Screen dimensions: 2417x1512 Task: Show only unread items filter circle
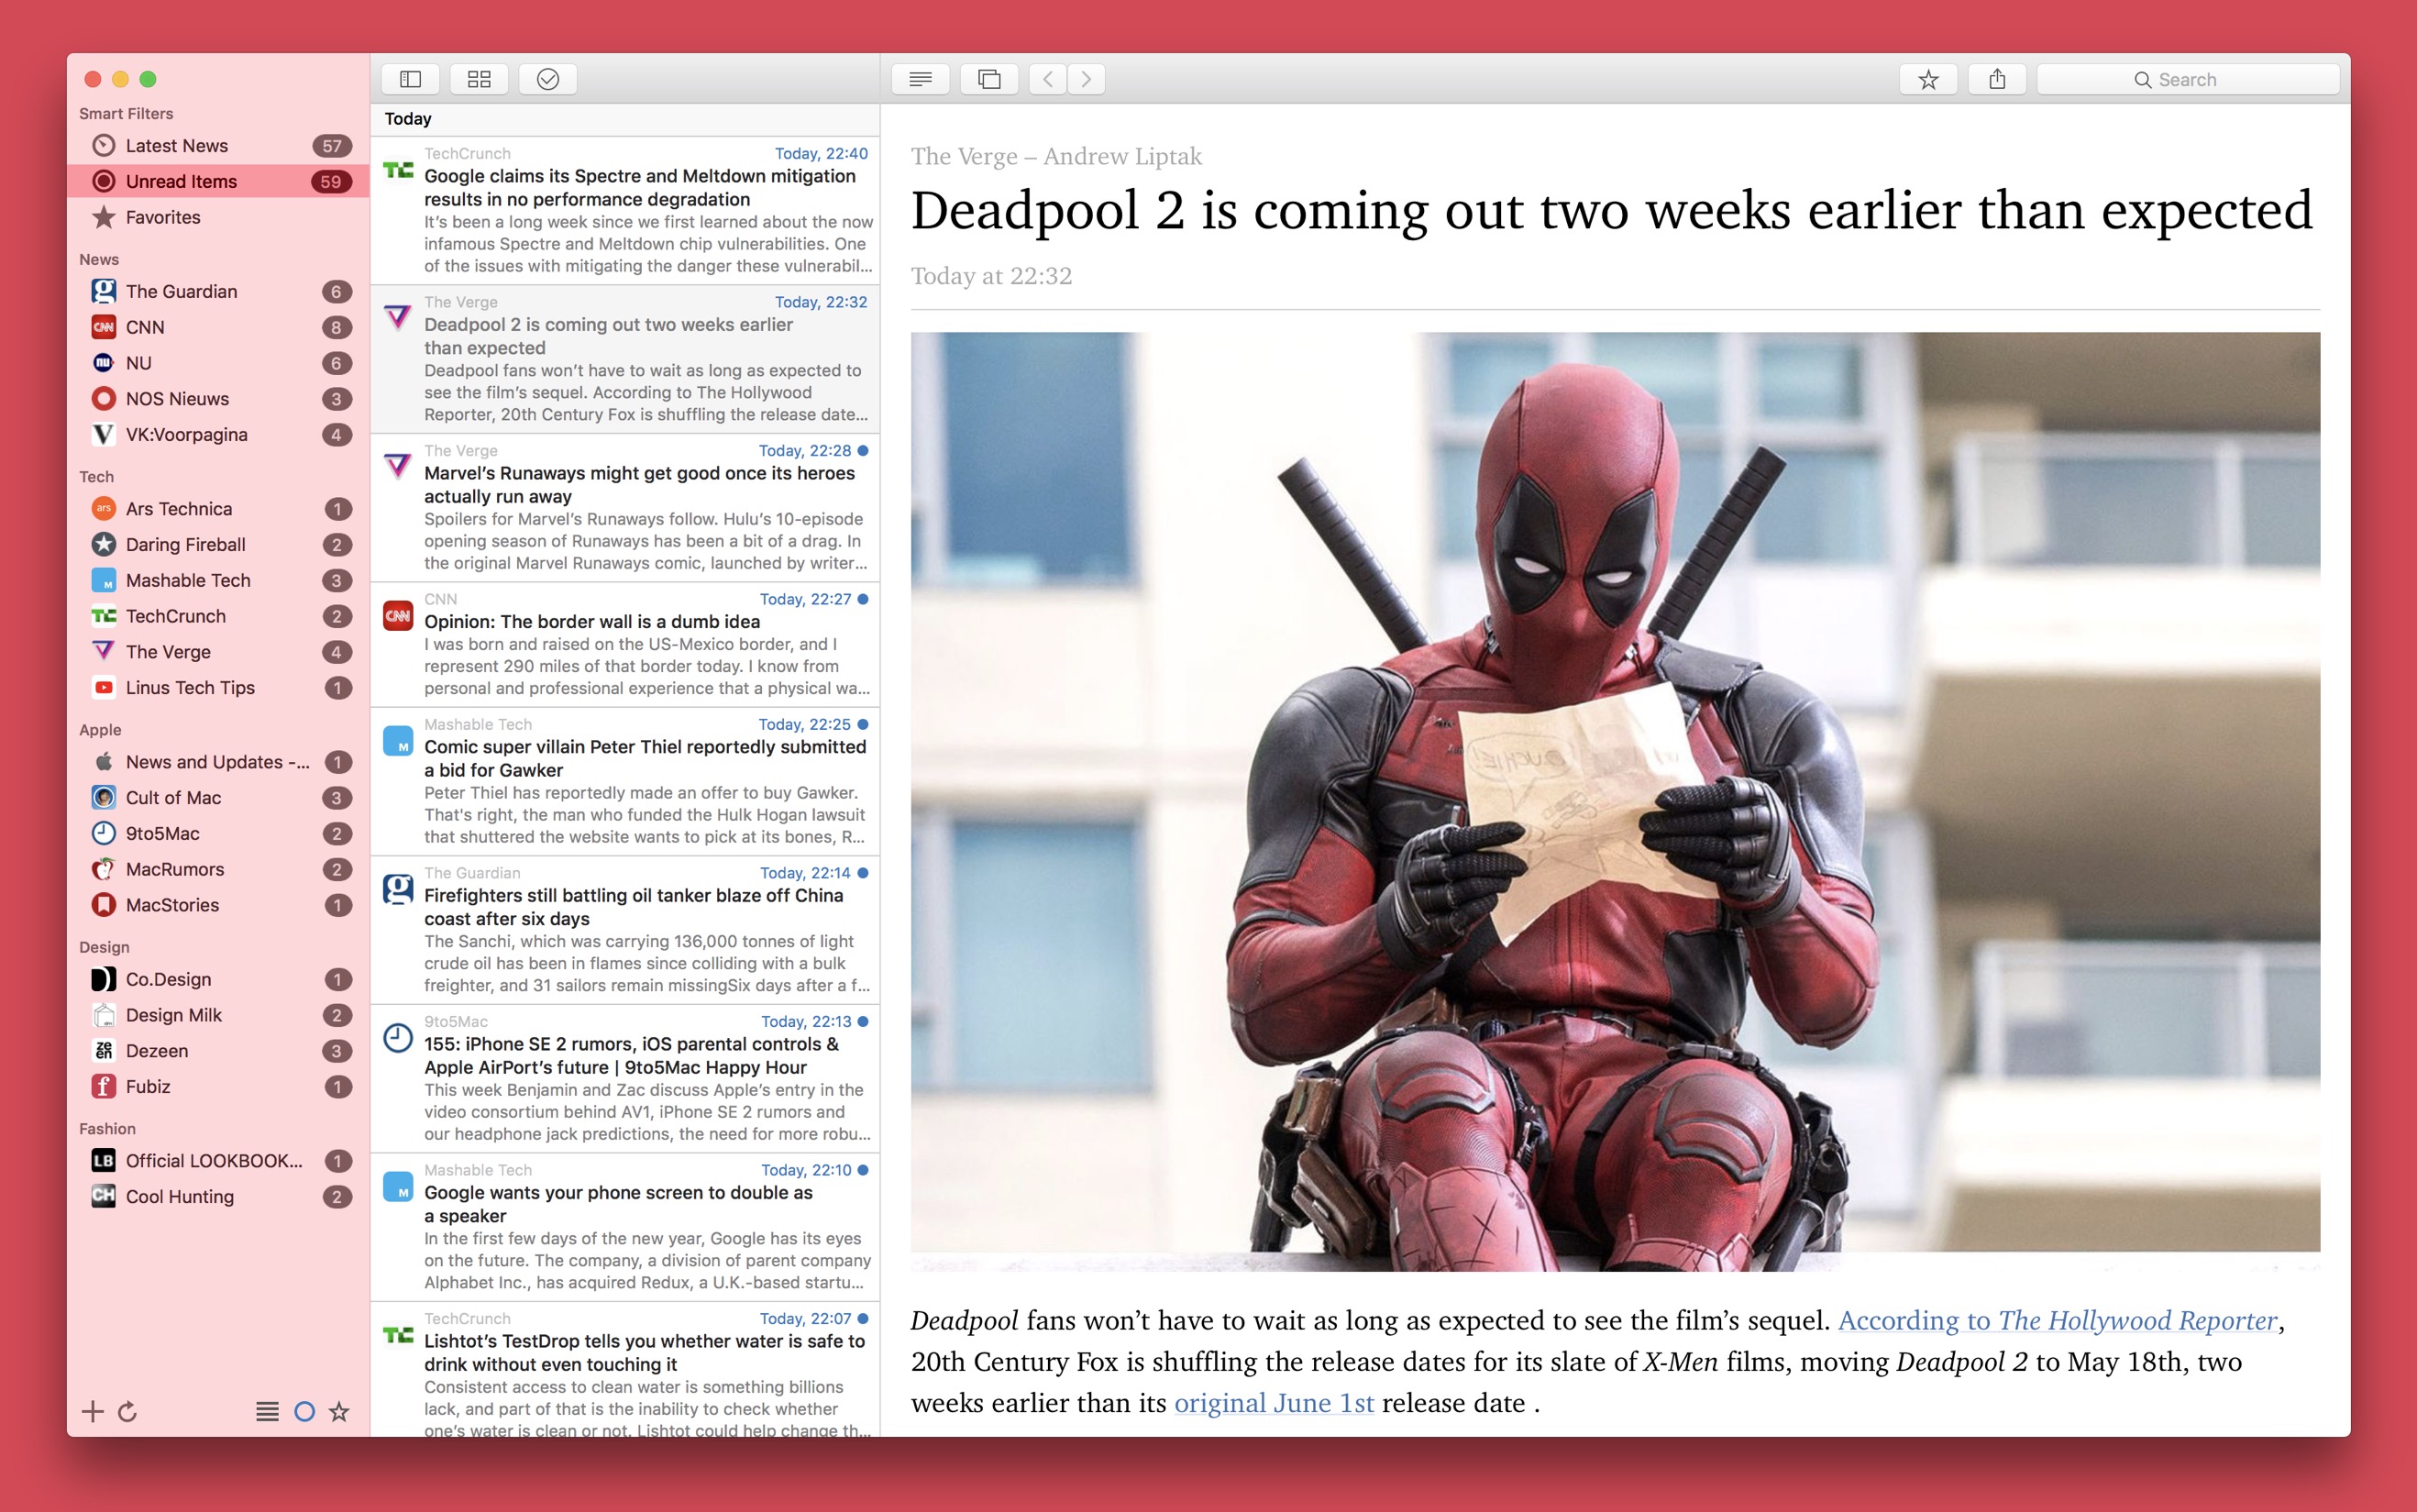point(305,1411)
